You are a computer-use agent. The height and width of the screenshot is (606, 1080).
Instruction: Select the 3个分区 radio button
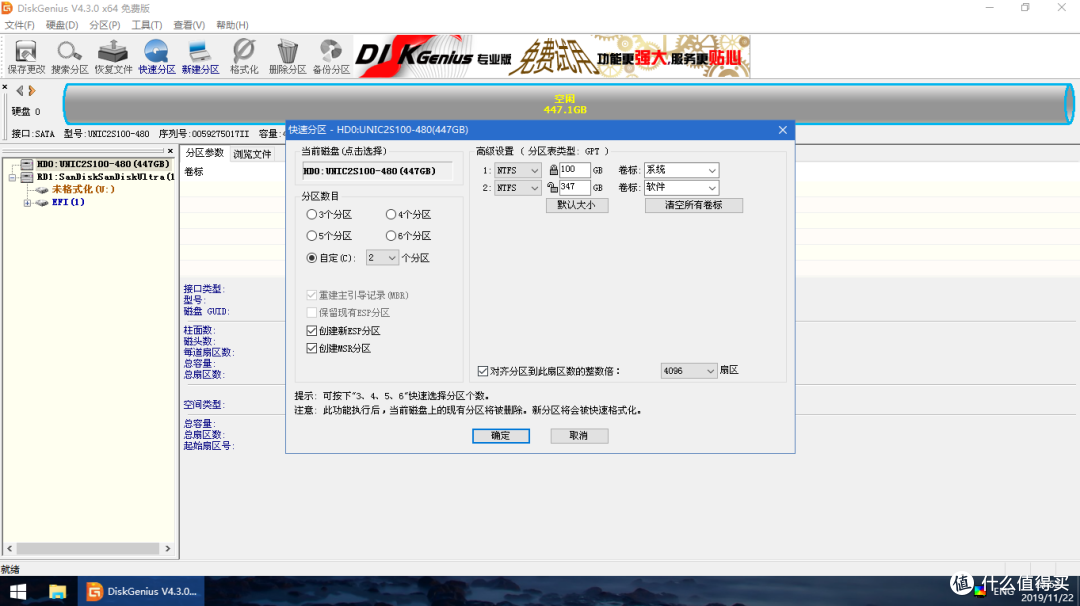pyautogui.click(x=312, y=215)
